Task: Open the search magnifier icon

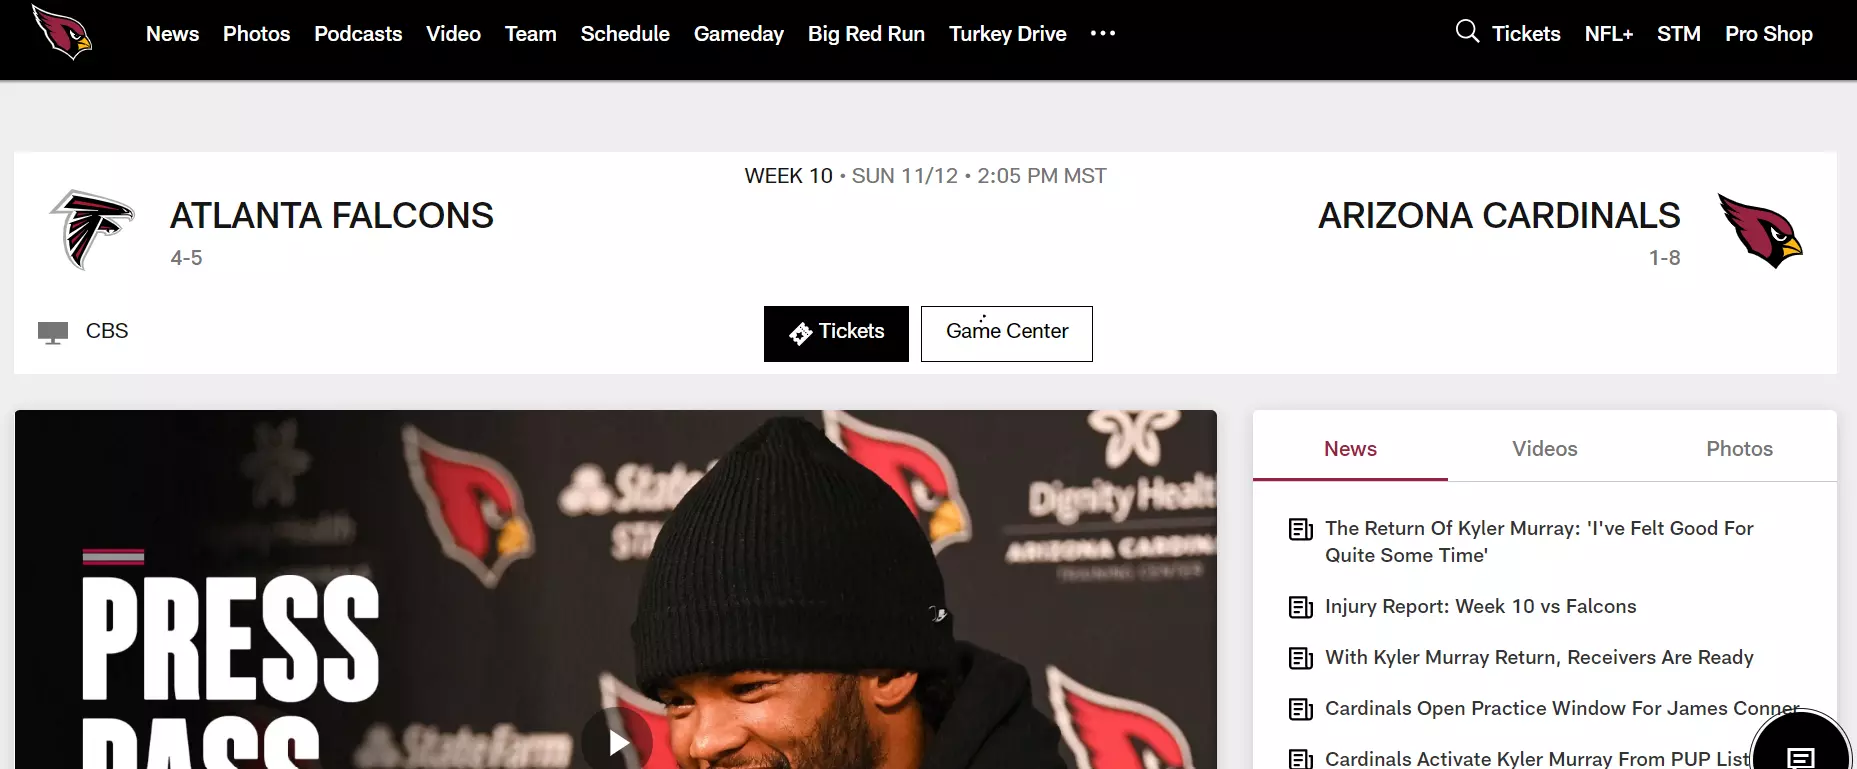Action: [1467, 31]
